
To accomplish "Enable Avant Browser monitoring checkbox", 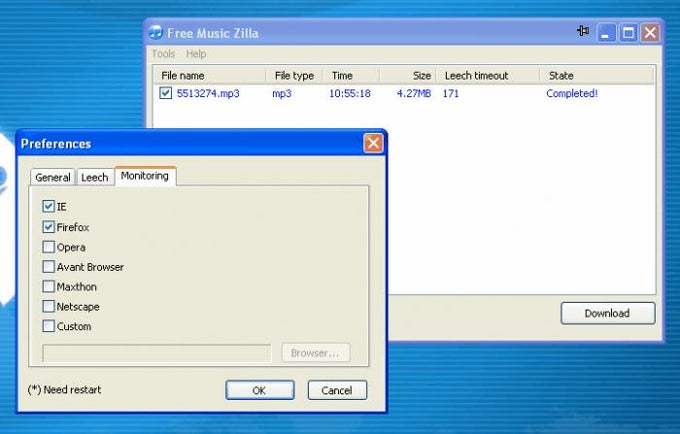I will pos(49,267).
